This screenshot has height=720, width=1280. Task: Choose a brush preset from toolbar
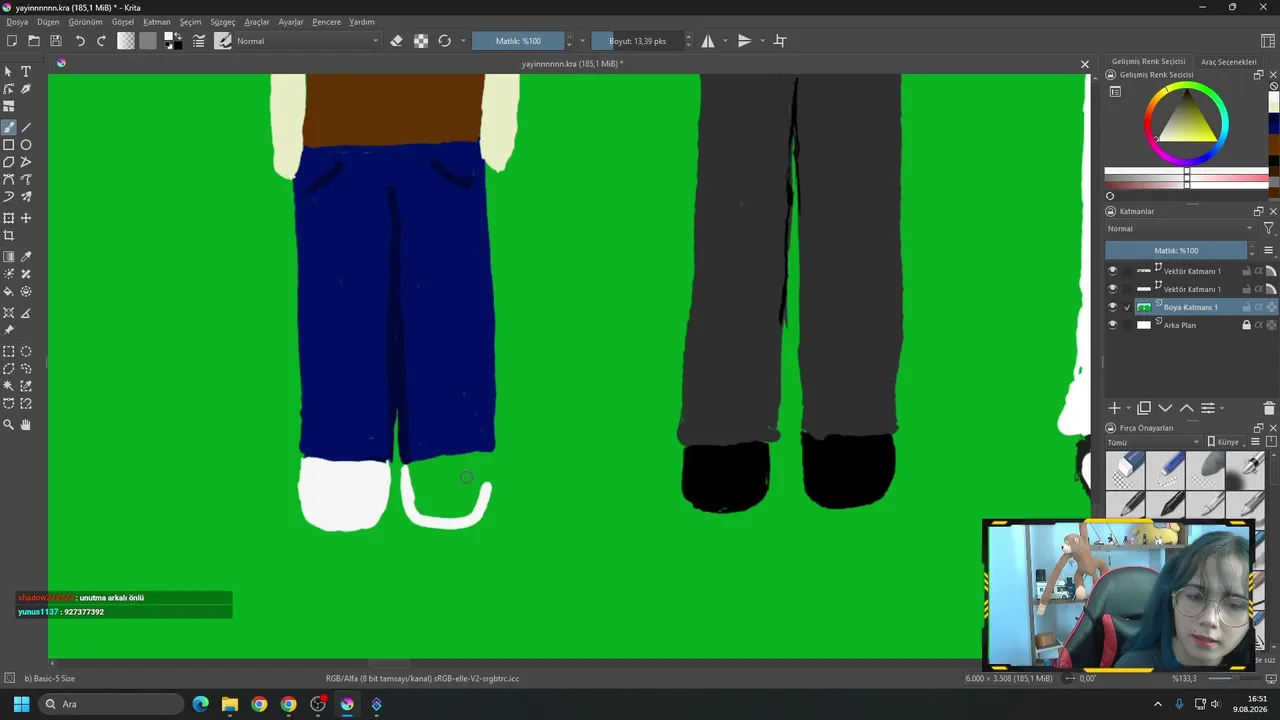pyautogui.click(x=223, y=41)
